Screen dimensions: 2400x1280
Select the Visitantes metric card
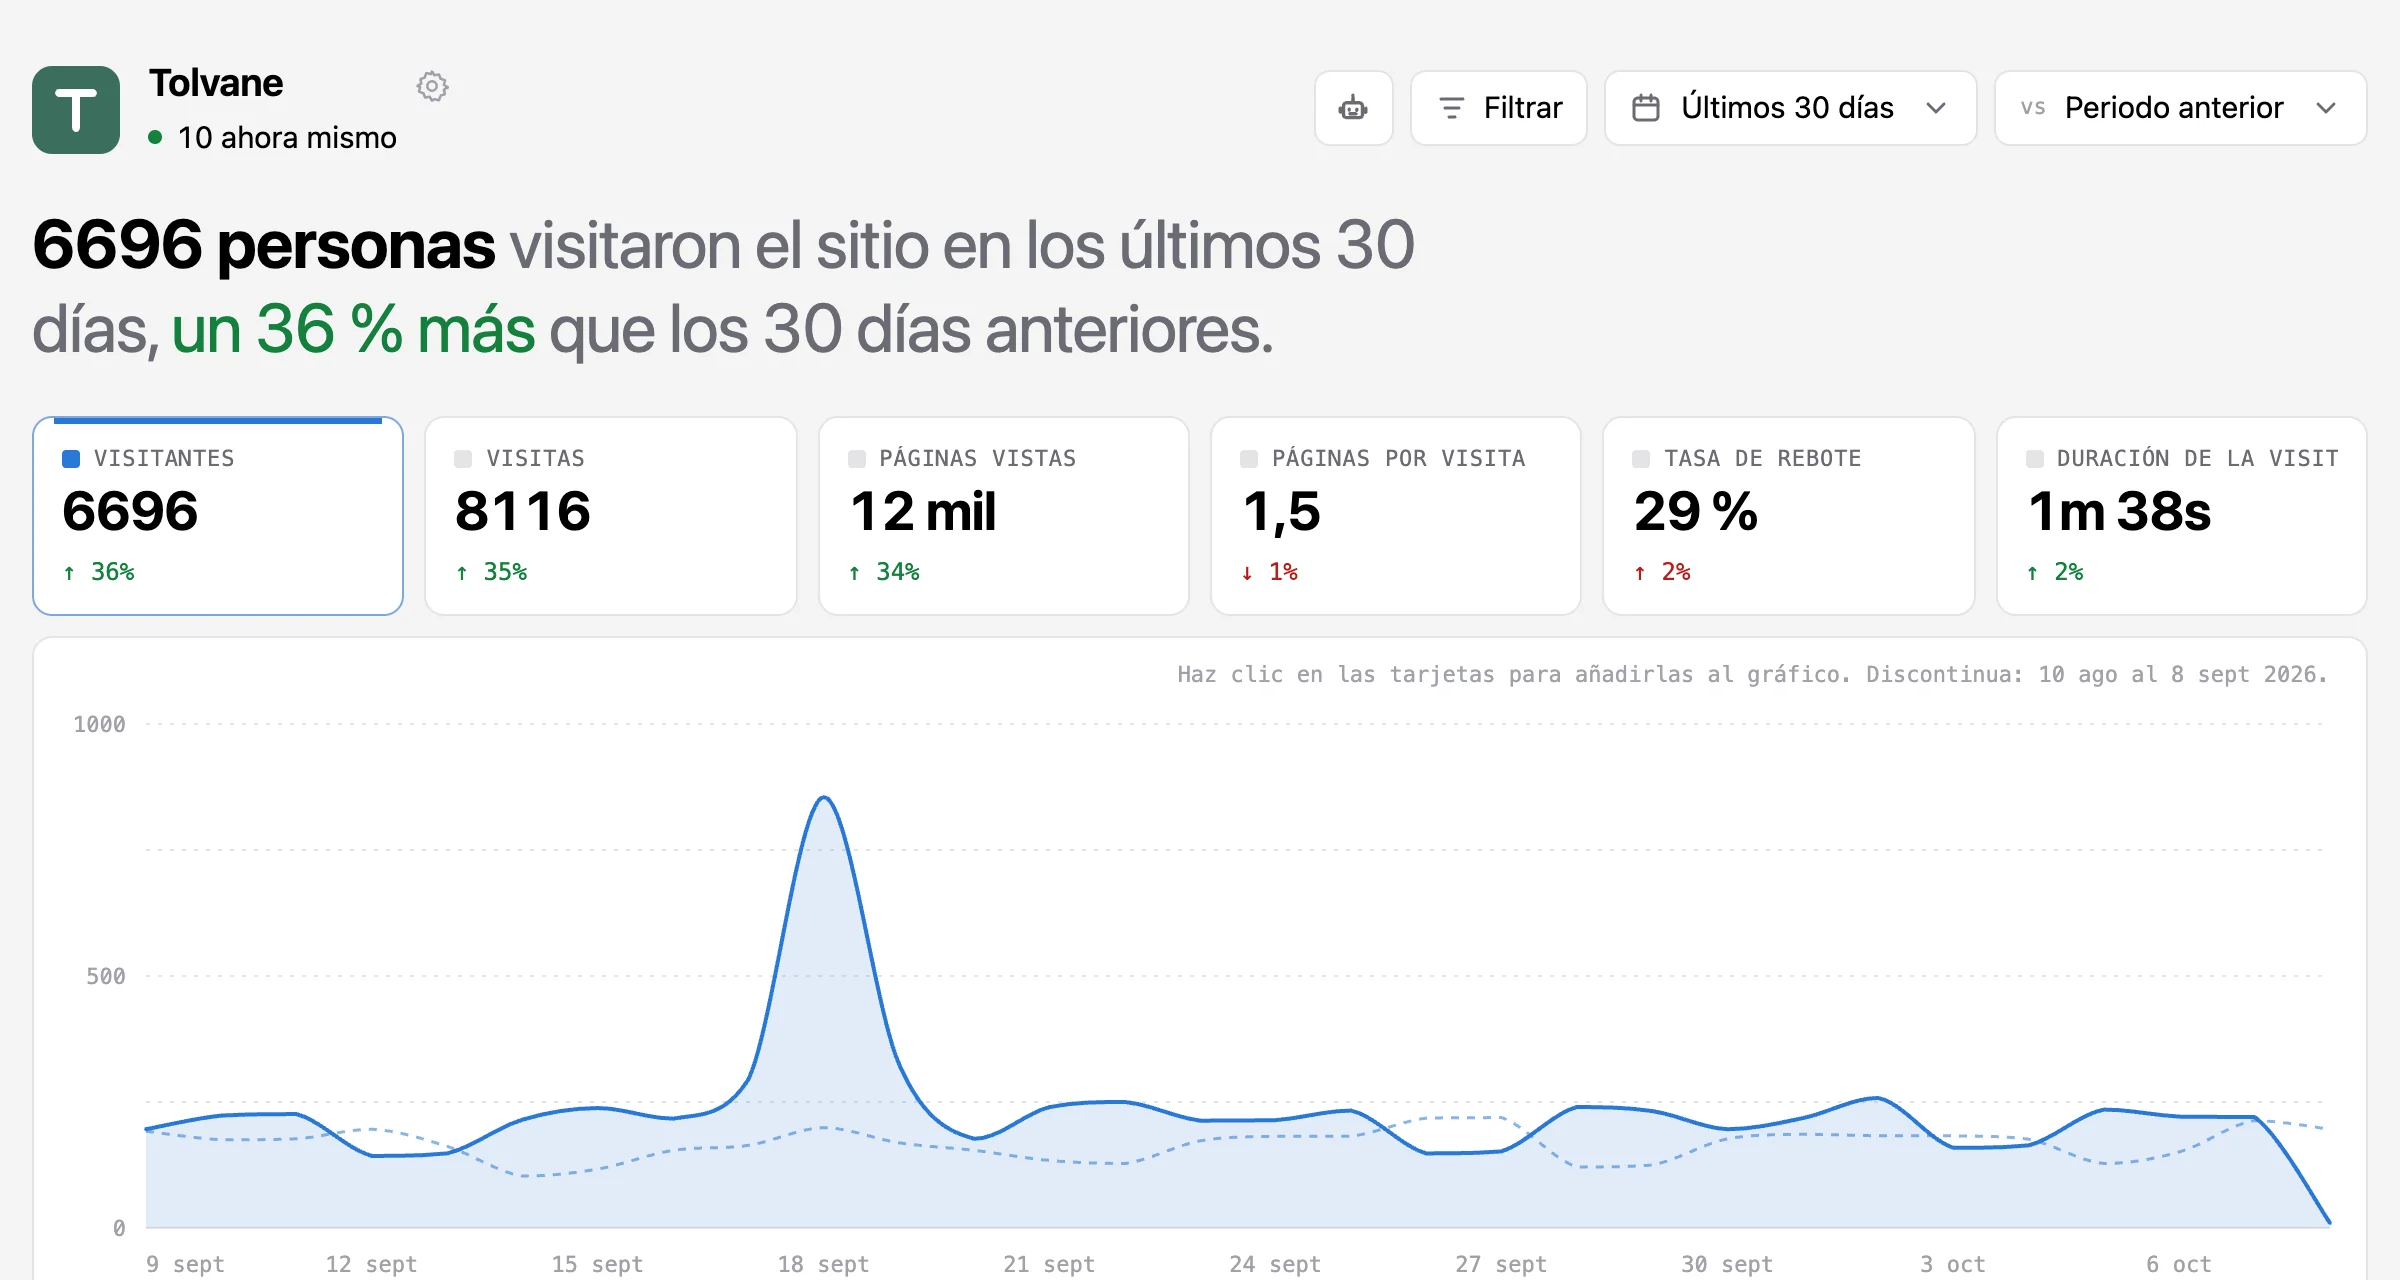click(218, 516)
